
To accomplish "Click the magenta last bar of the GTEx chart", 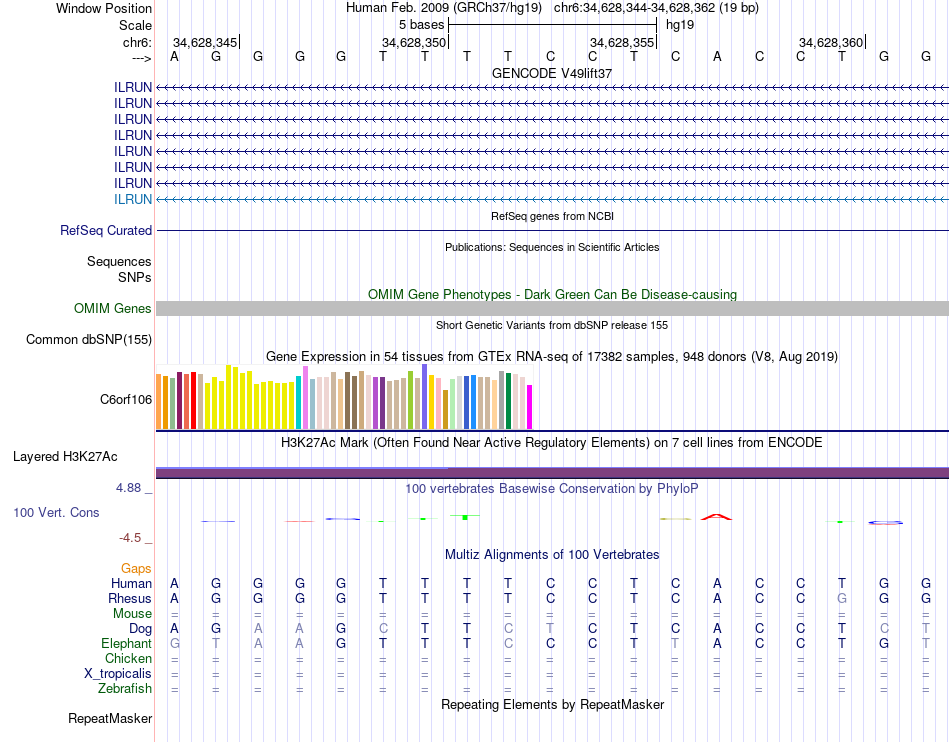I will (530, 406).
